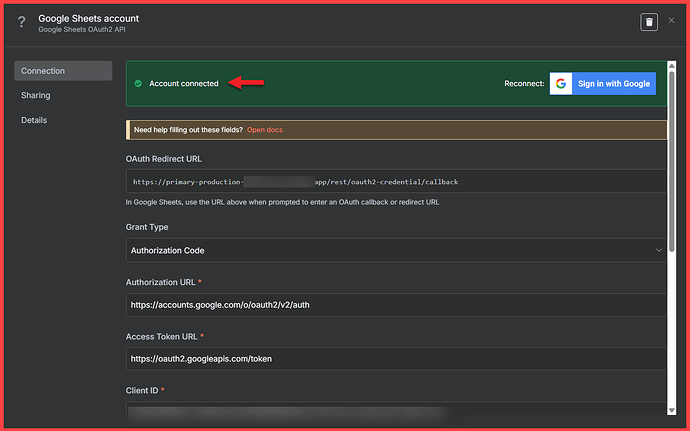Switch to the Sharing tab
690x431 pixels.
[36, 96]
